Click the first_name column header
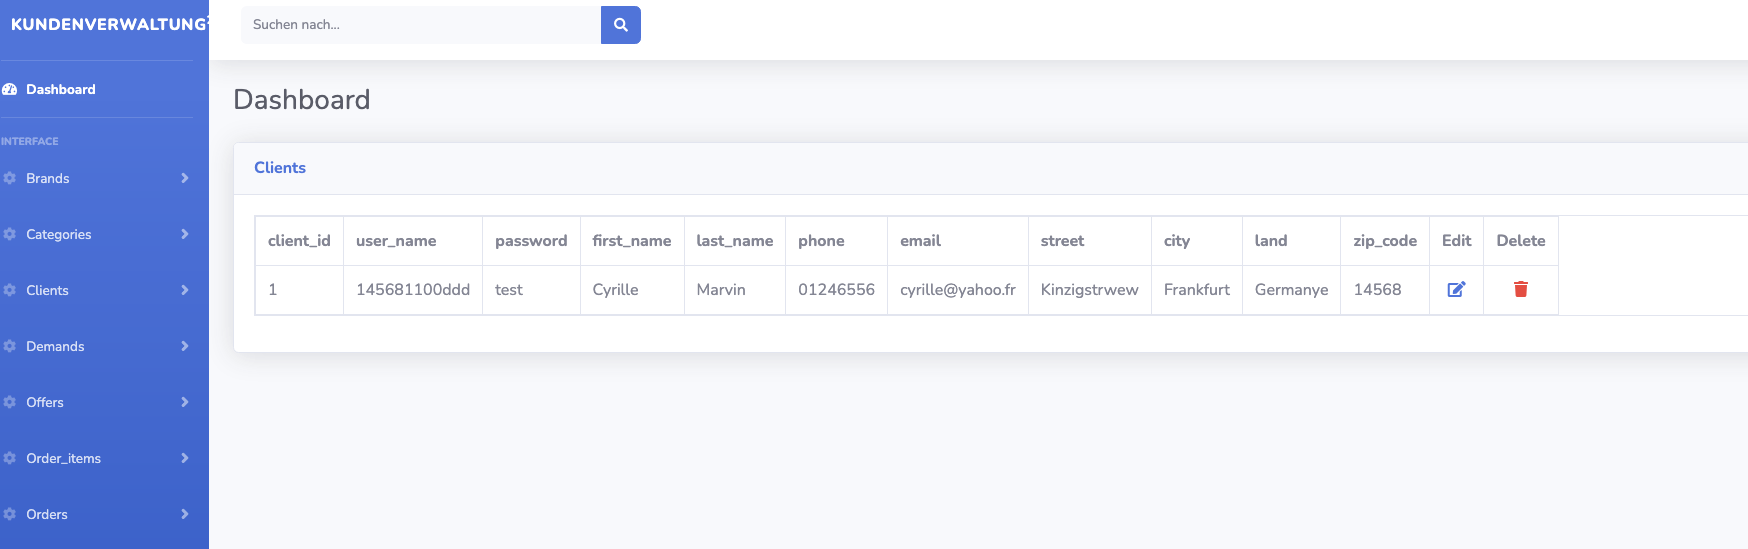This screenshot has height=549, width=1748. pos(632,241)
